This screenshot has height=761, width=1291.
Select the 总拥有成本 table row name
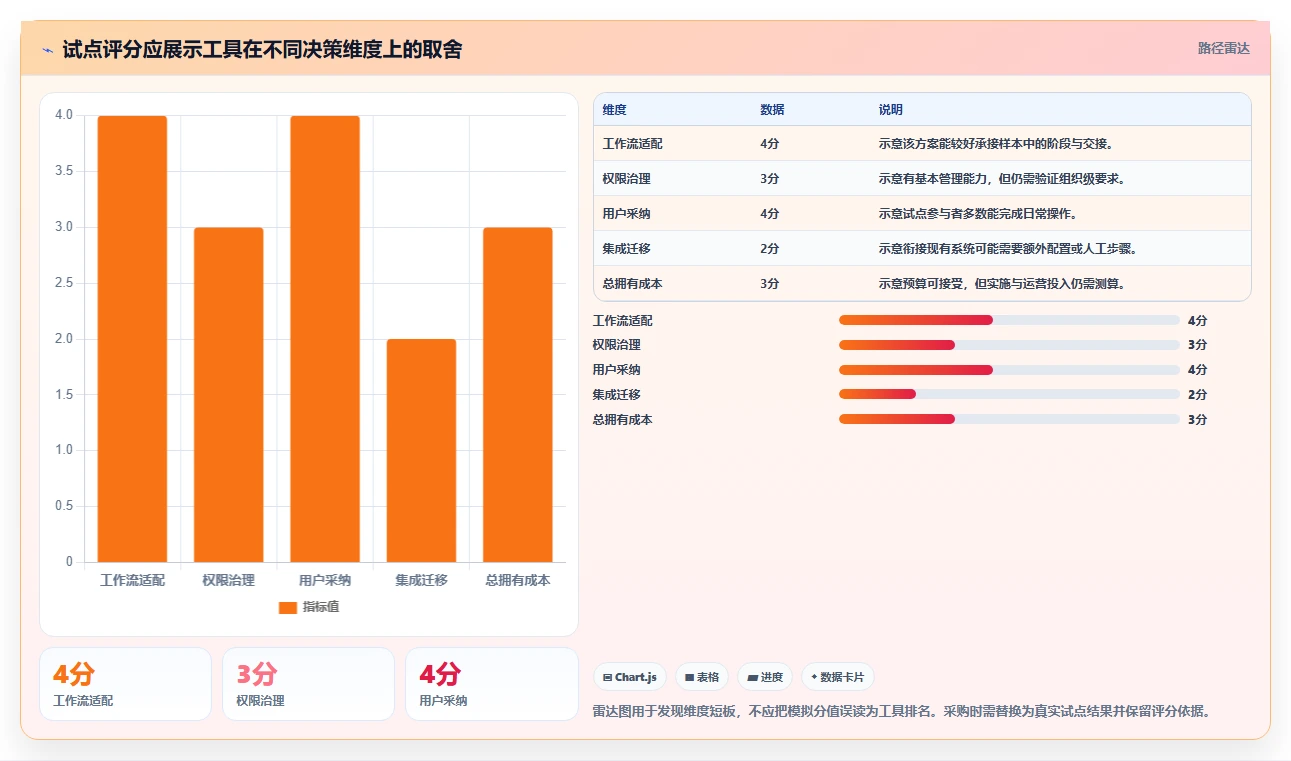(x=633, y=284)
